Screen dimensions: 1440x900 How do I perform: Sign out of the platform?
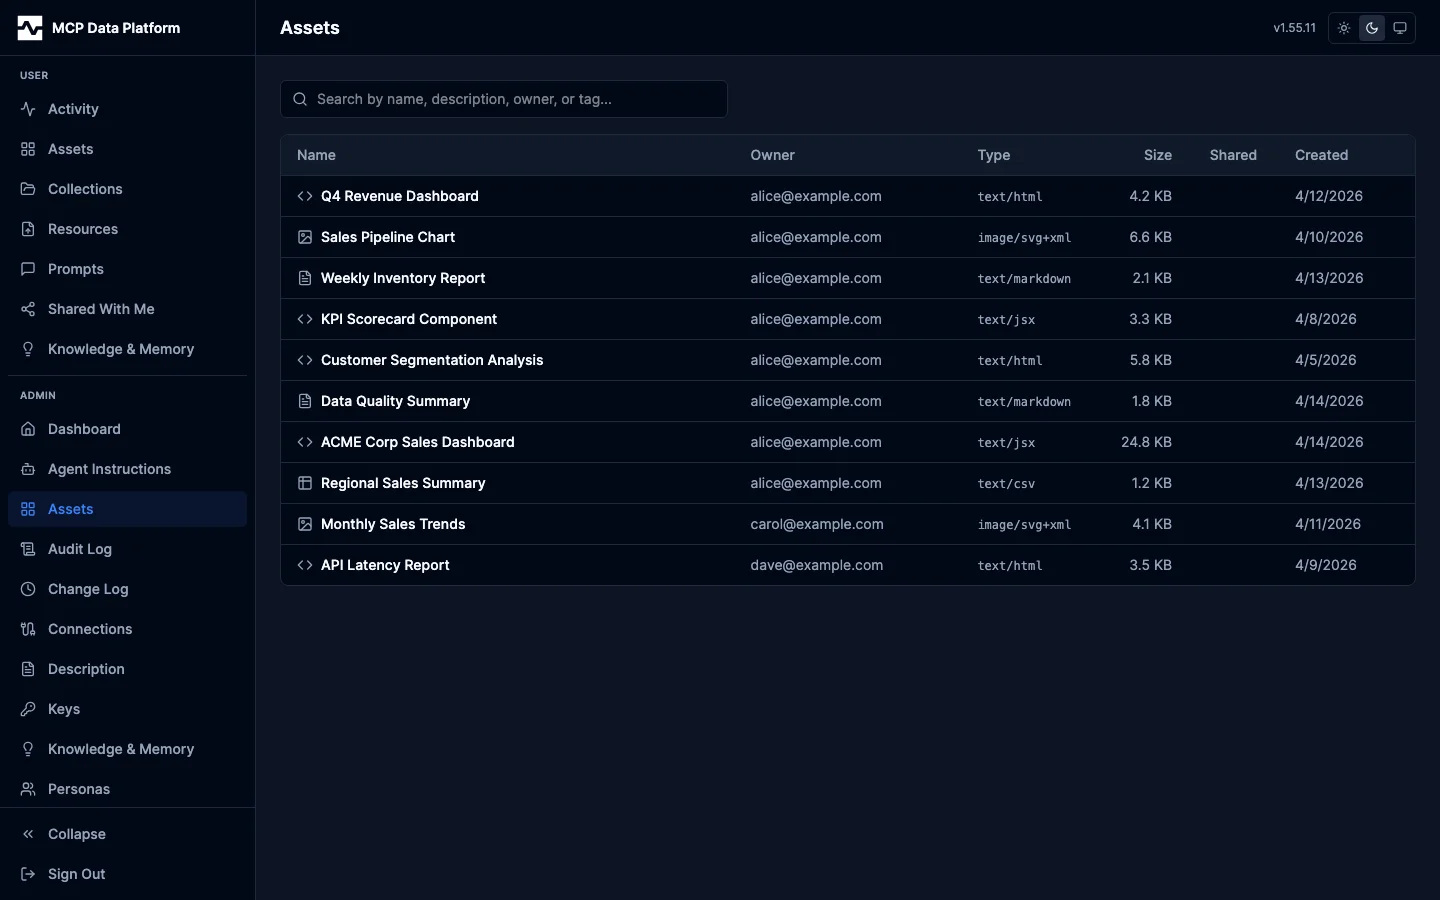point(76,874)
